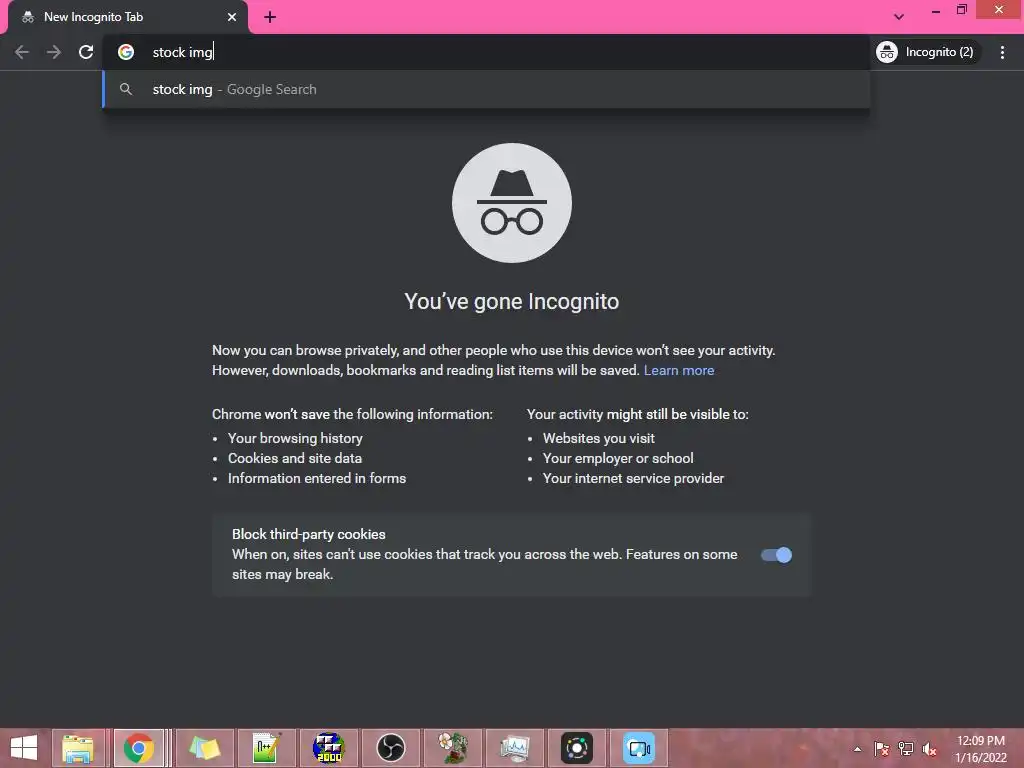Reload the current page
Viewport: 1024px width, 768px height.
[86, 52]
